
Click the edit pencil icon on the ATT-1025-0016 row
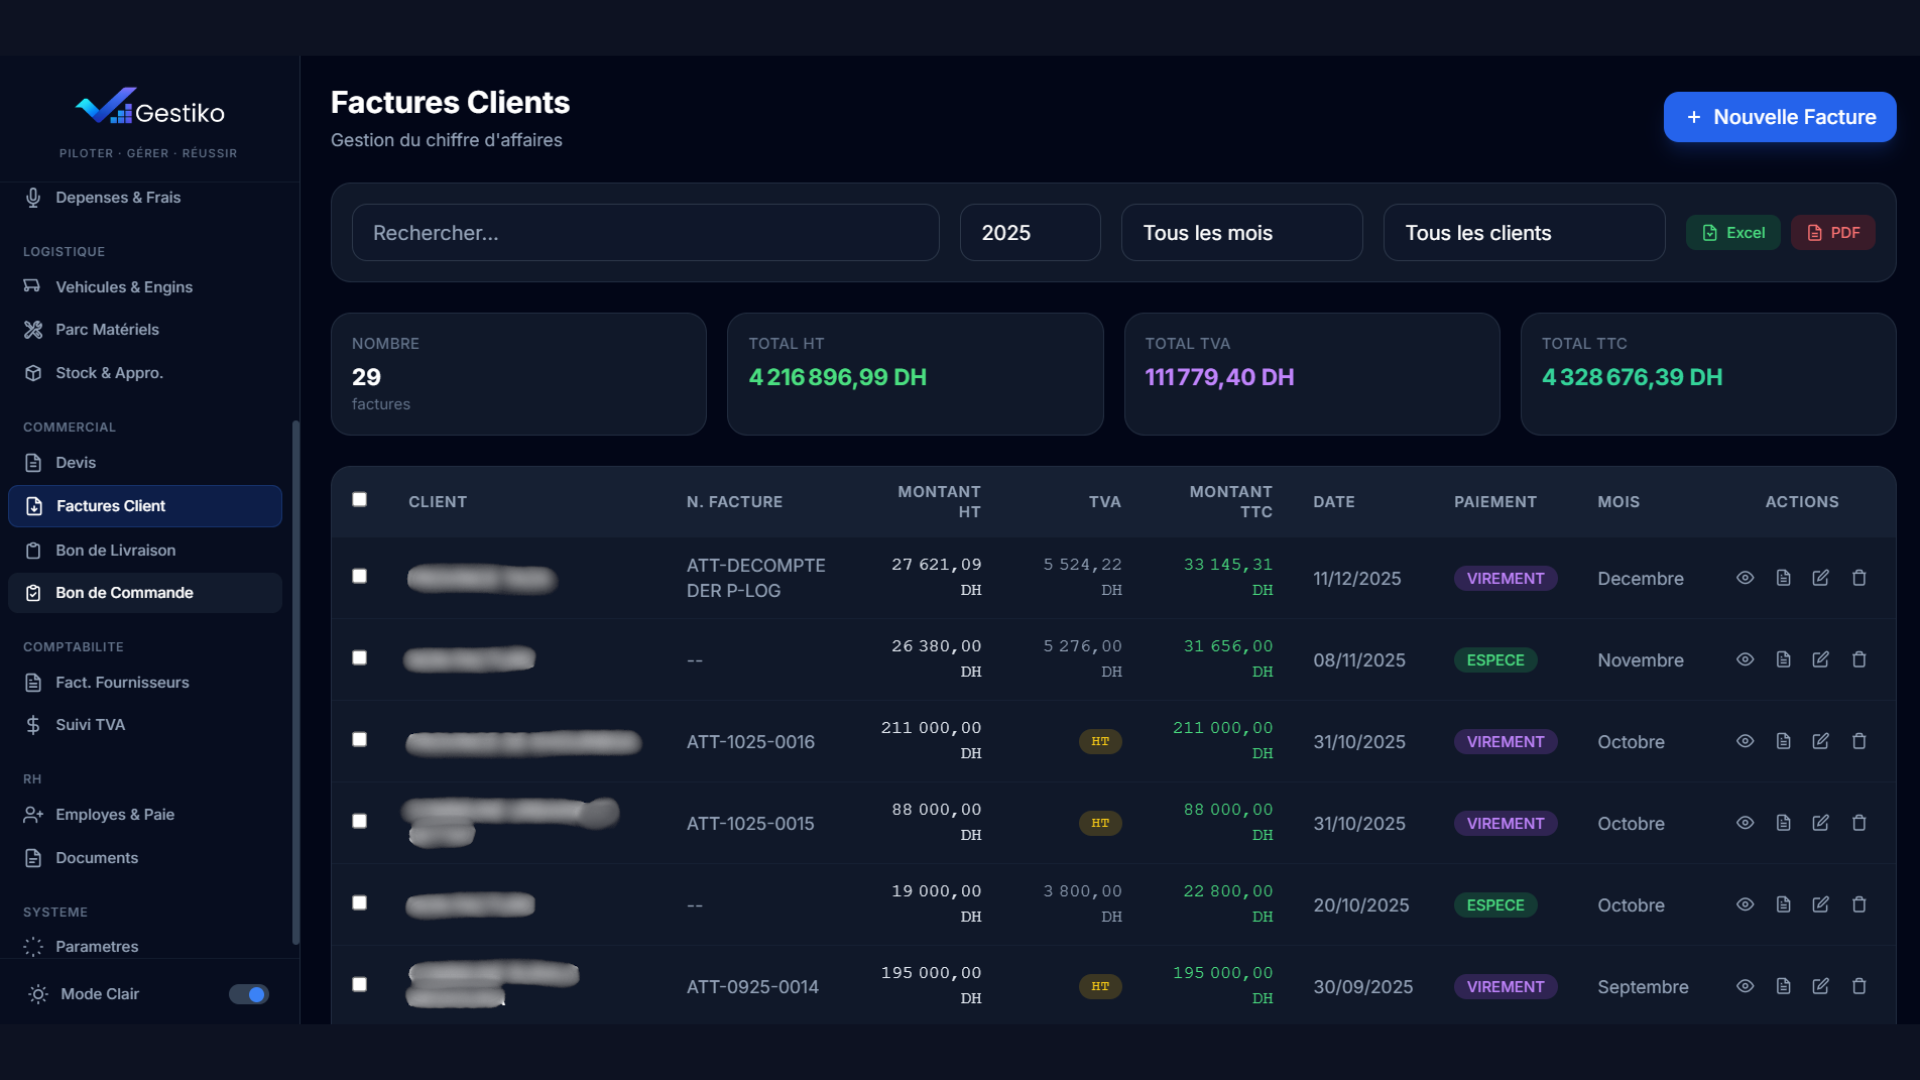point(1820,741)
